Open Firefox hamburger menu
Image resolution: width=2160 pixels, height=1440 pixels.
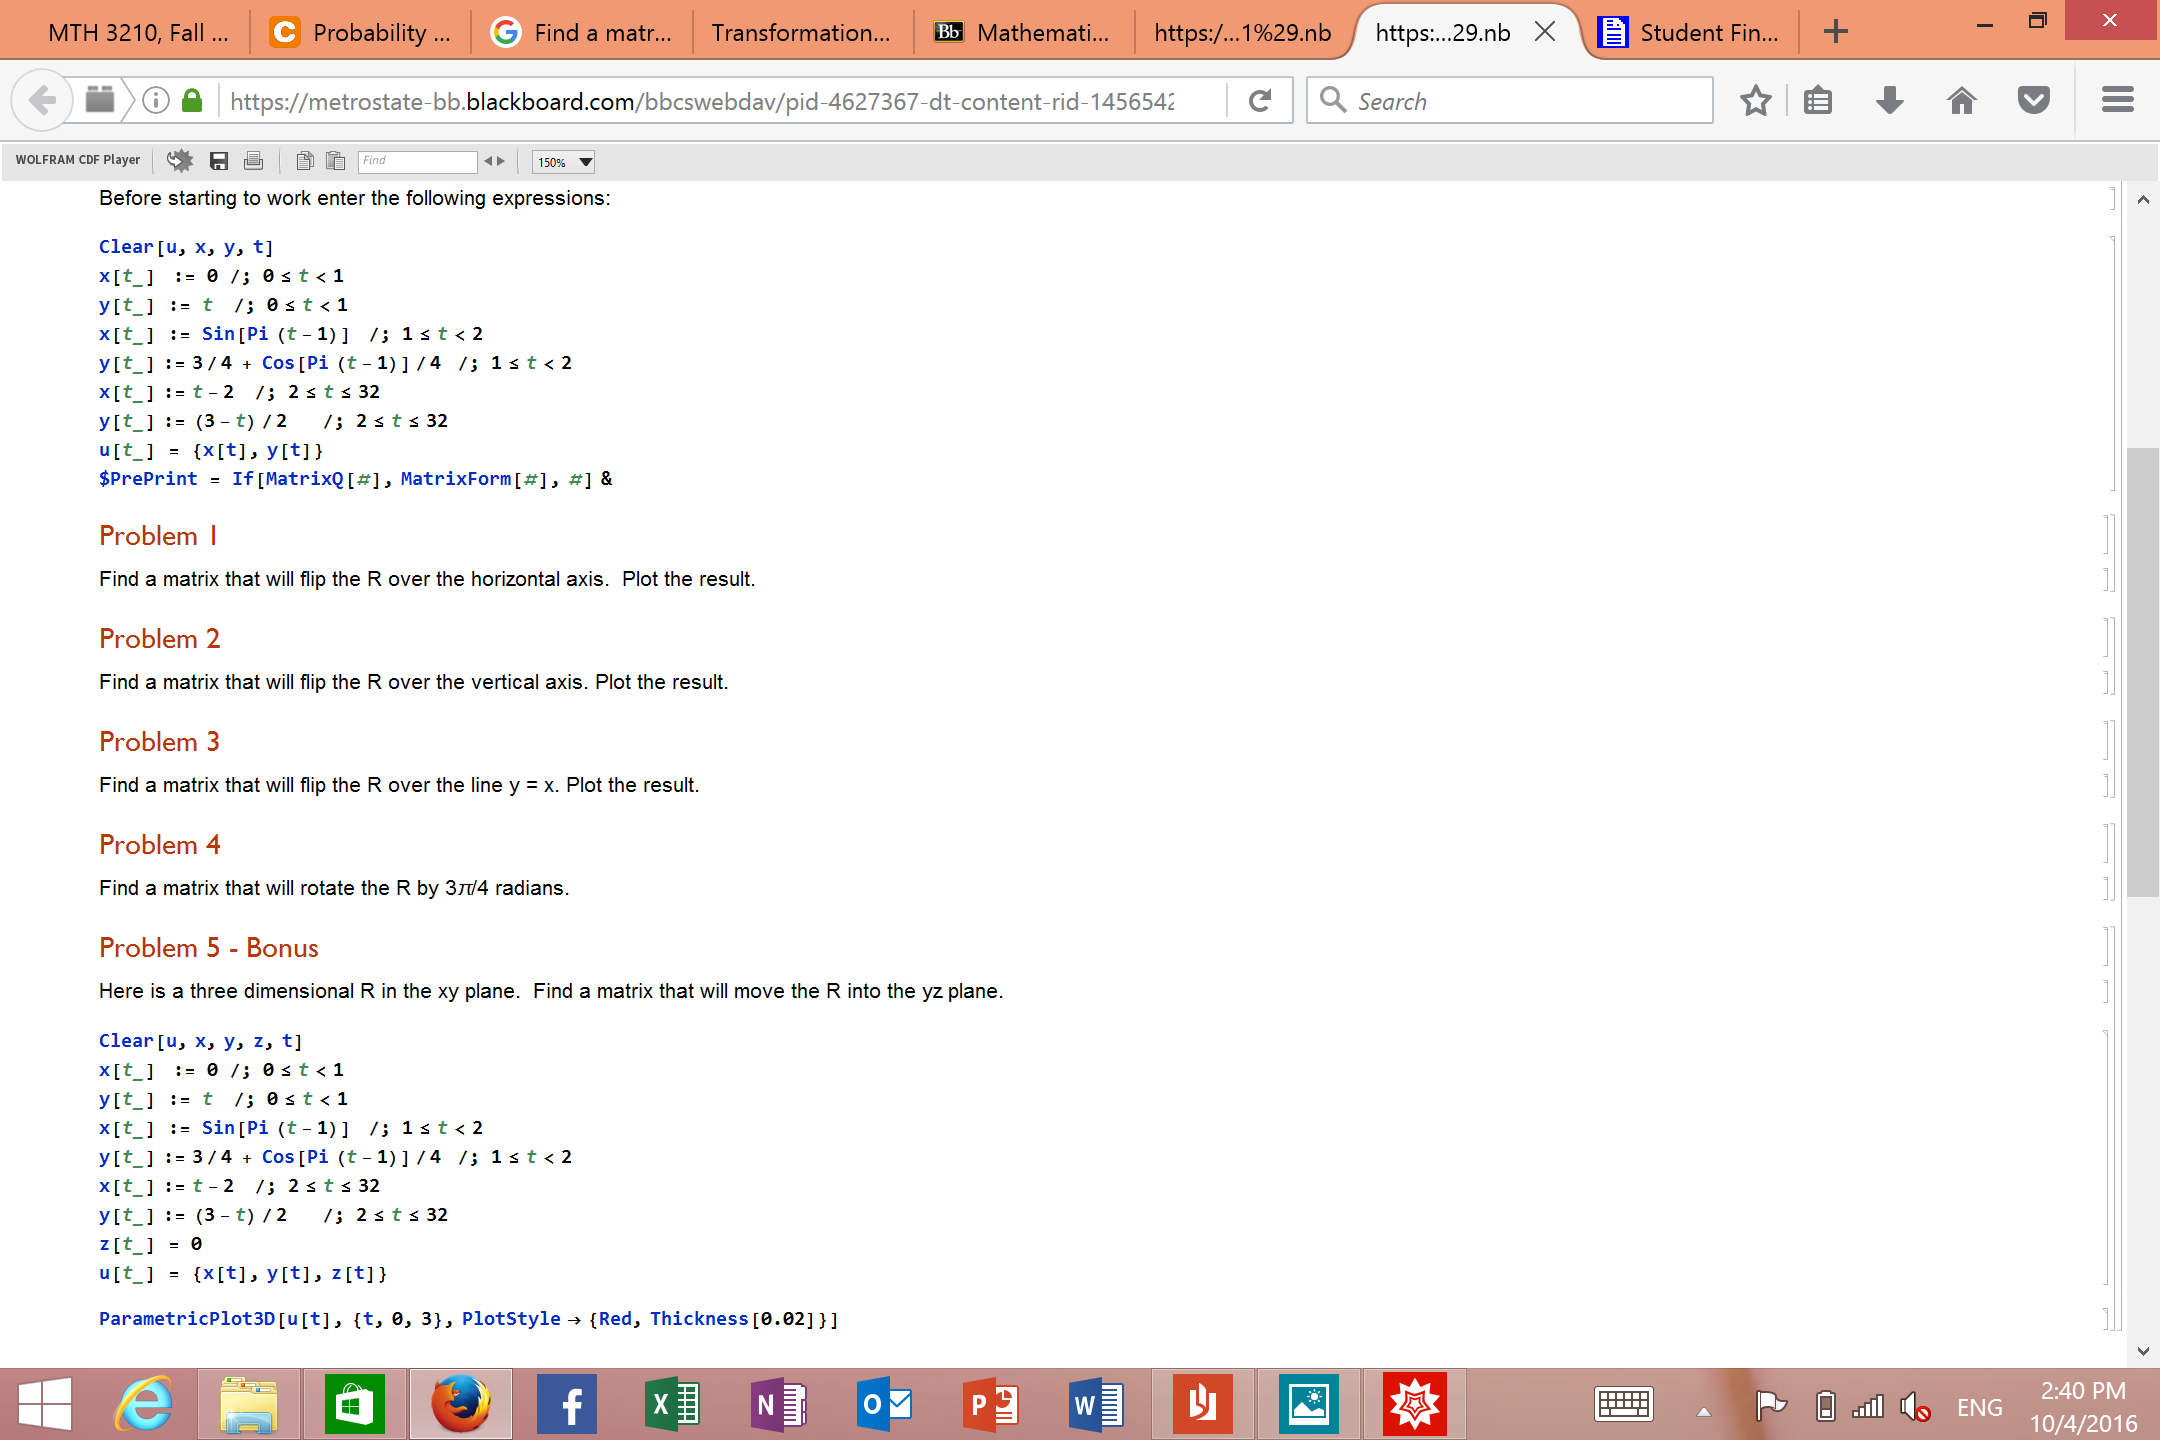tap(2117, 101)
